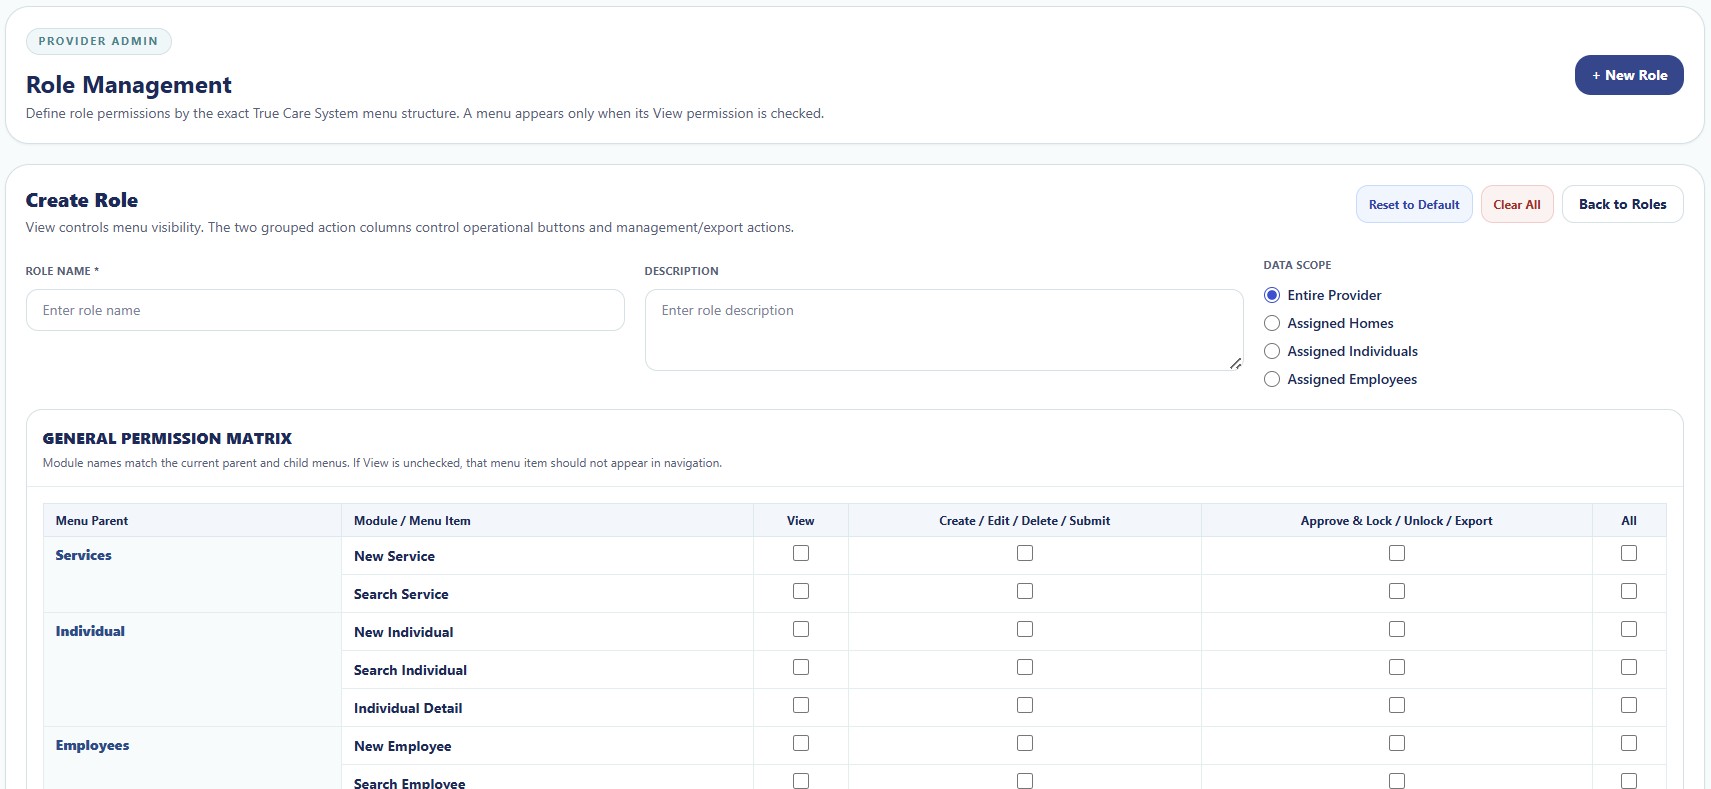Check All for Search Service row
The image size is (1711, 789).
1629,591
